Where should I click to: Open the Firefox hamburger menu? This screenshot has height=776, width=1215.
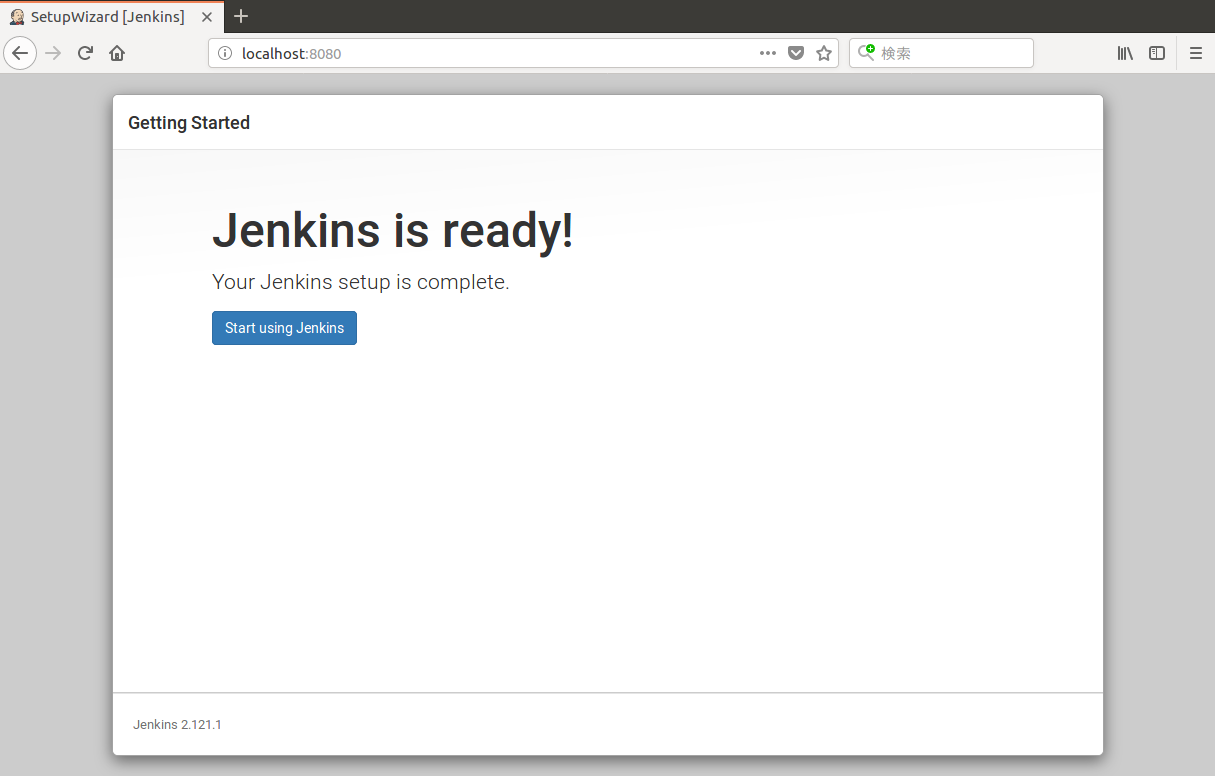coord(1196,53)
